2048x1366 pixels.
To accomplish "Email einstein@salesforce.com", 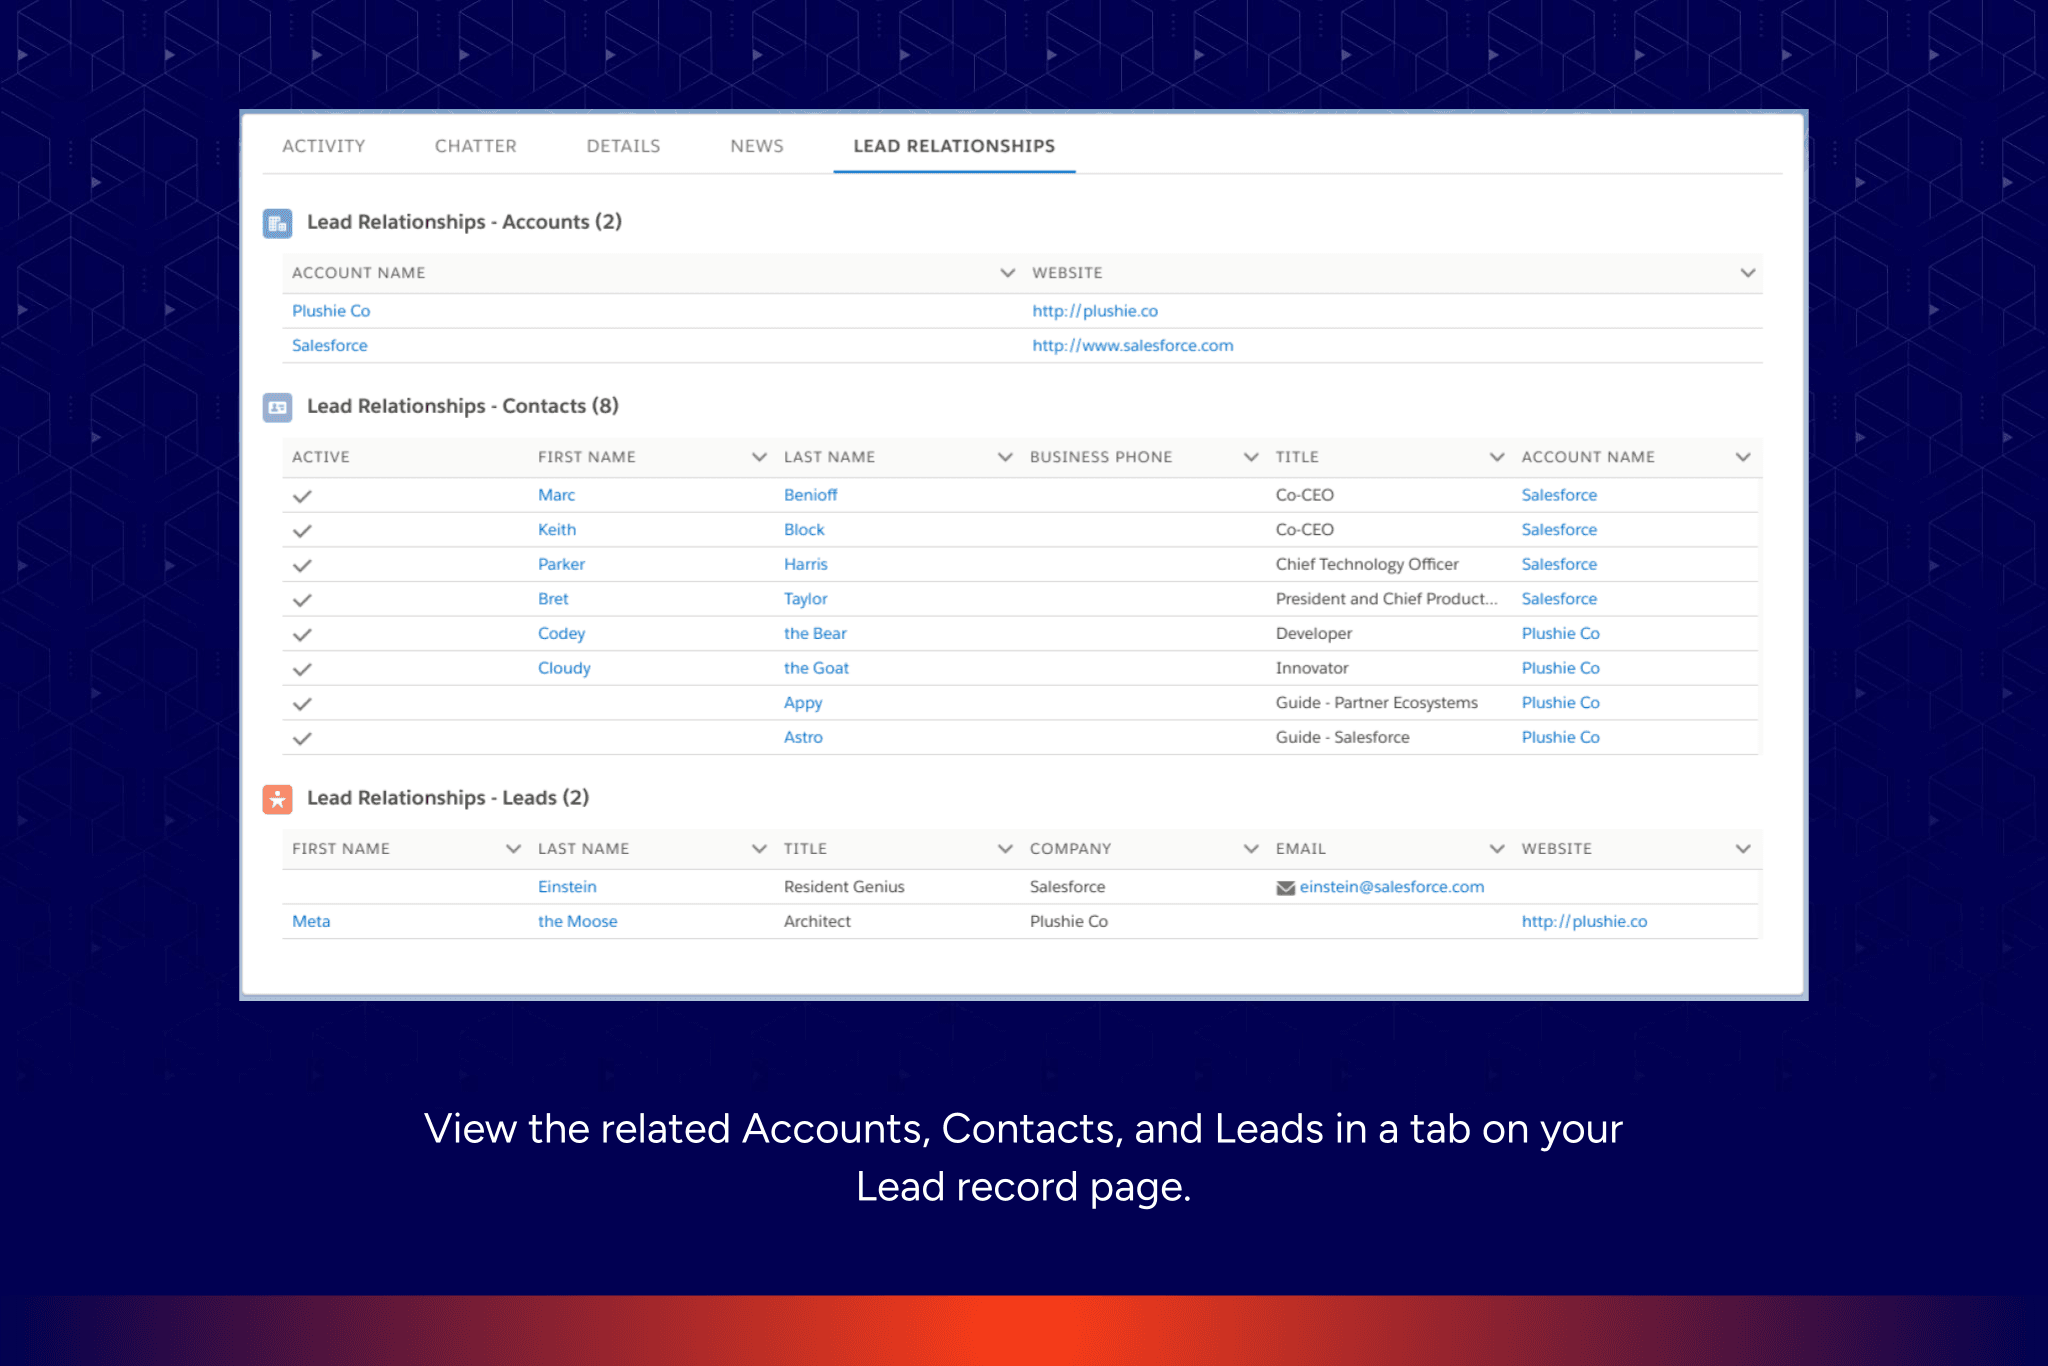I will click(x=1392, y=887).
